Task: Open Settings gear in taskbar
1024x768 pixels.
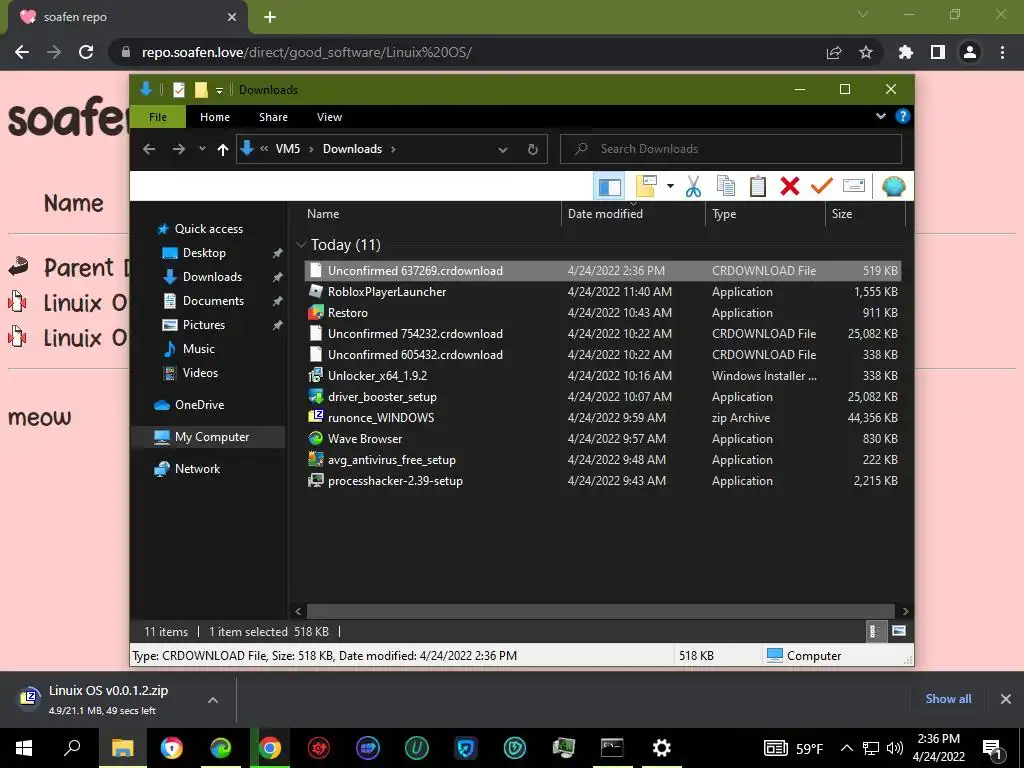Action: [x=661, y=748]
